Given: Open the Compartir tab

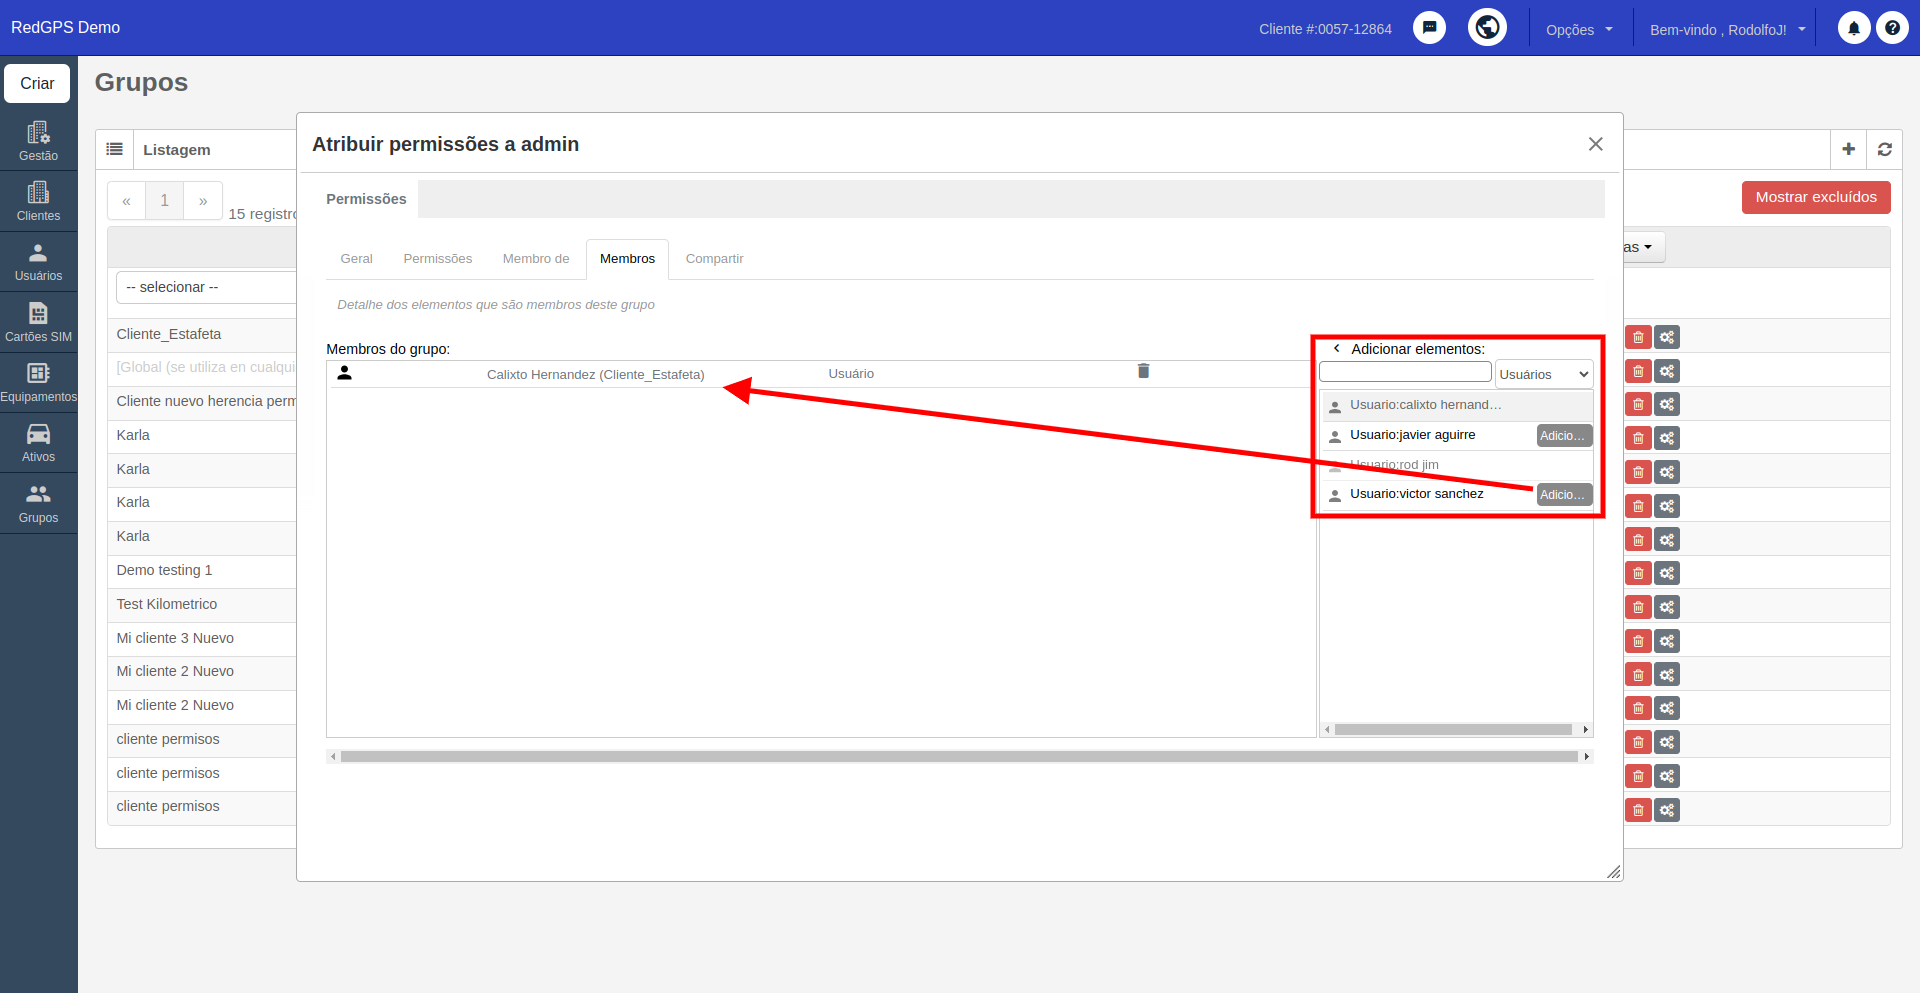Looking at the screenshot, I should point(714,258).
